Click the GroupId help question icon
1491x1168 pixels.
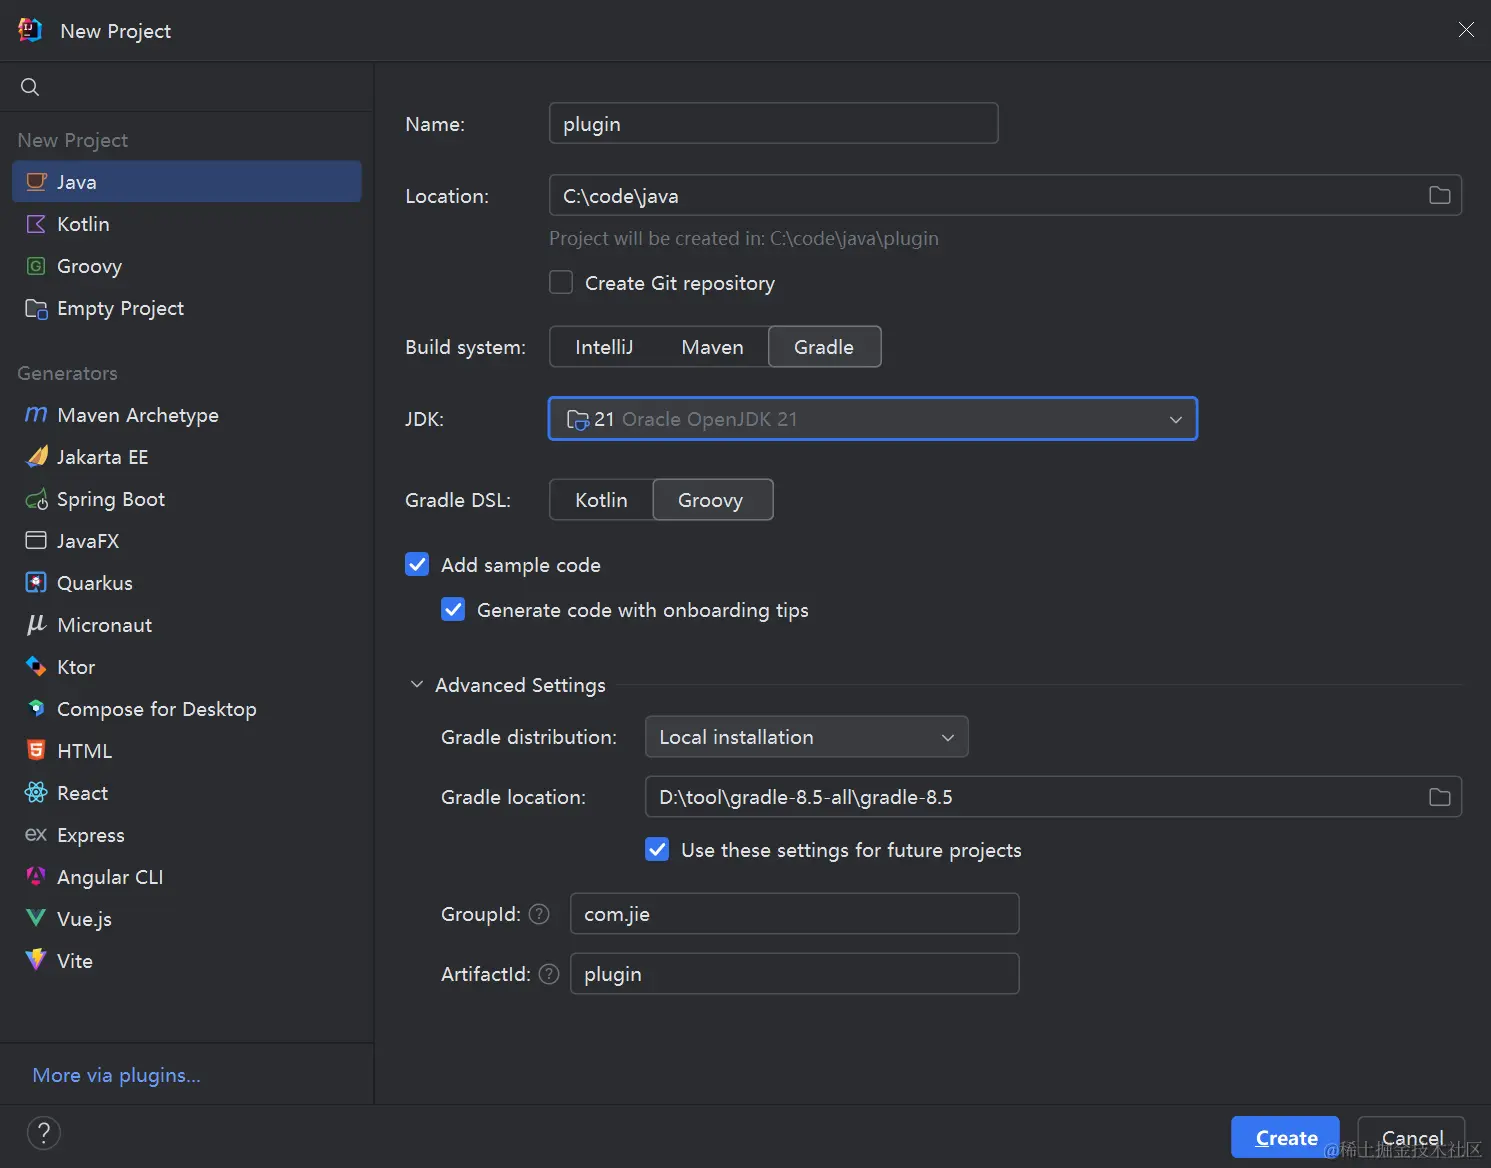point(539,914)
